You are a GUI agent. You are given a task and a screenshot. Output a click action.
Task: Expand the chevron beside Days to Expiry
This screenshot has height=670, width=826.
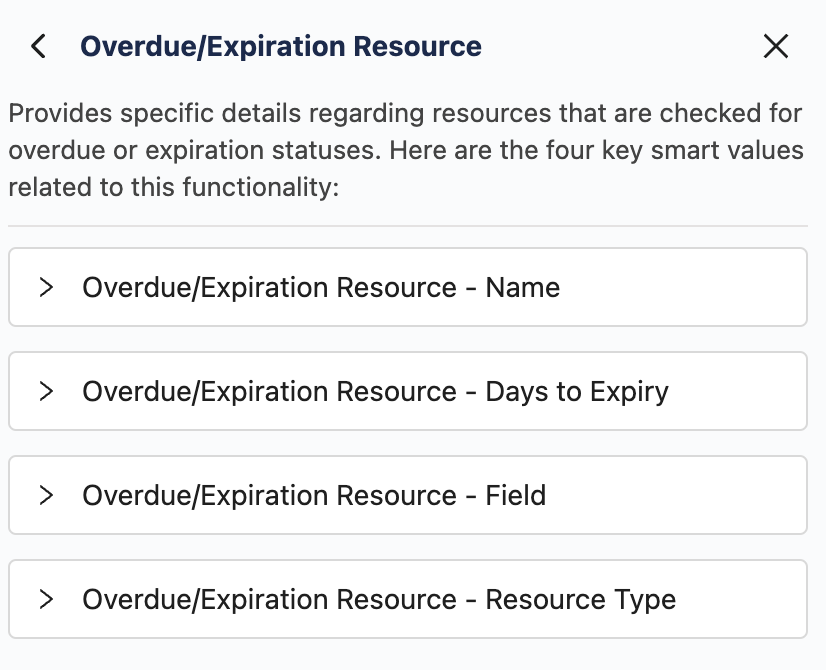tap(45, 391)
